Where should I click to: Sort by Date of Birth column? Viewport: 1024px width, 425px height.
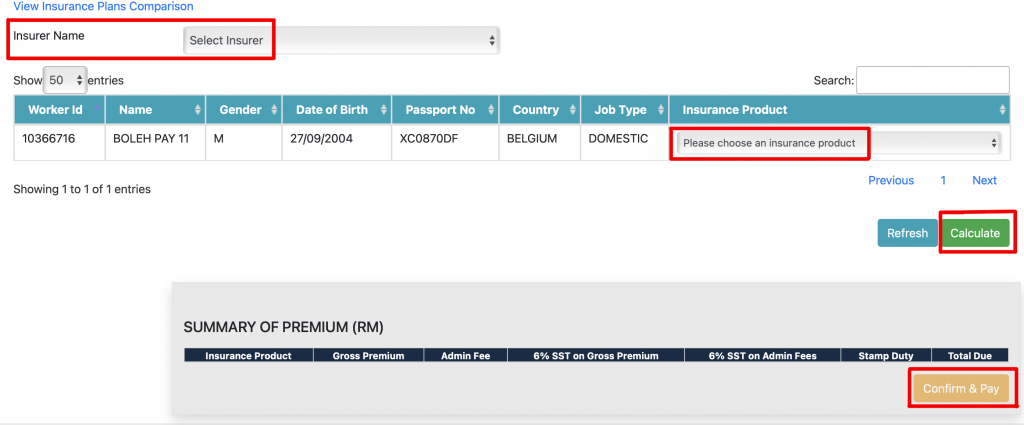tap(335, 109)
